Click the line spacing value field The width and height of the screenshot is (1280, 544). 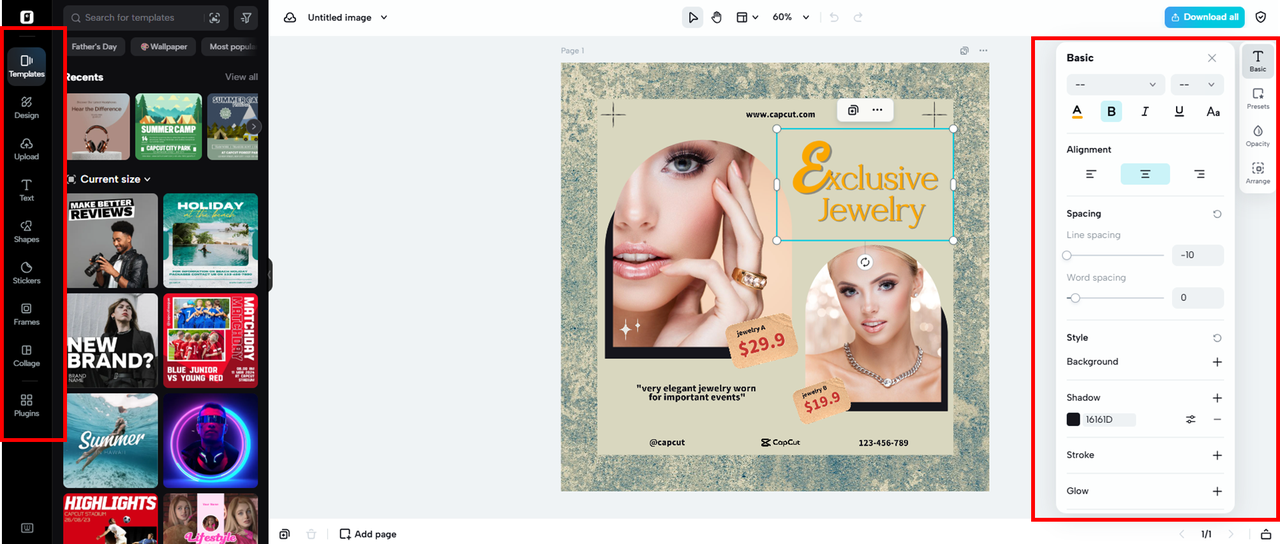tap(1198, 255)
